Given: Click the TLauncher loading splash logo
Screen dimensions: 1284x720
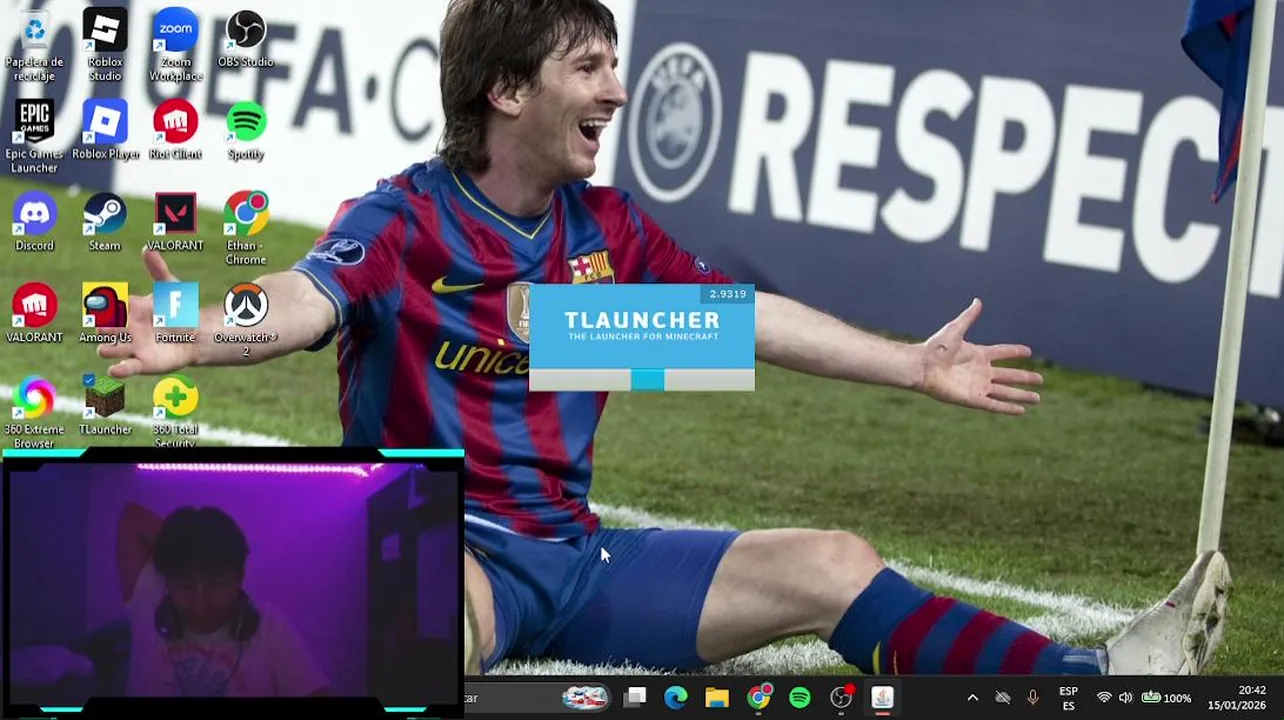Looking at the screenshot, I should (x=642, y=325).
